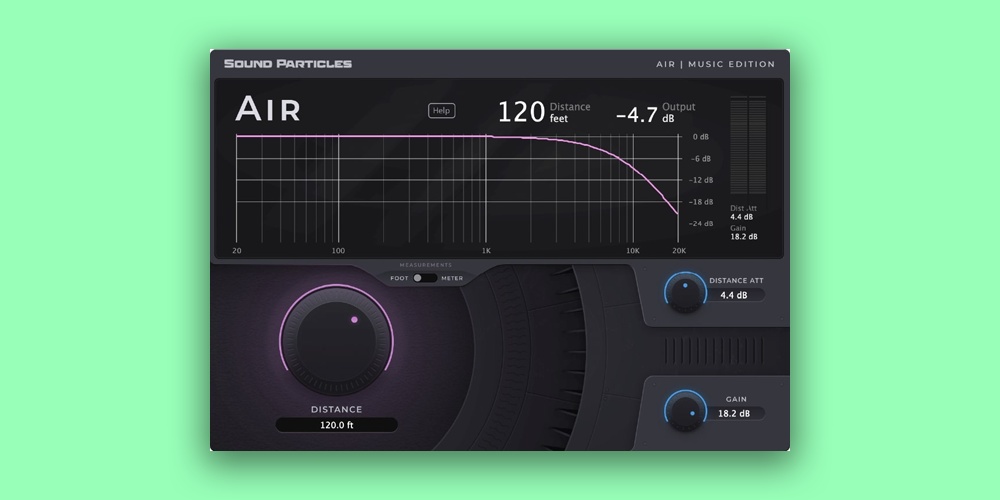
Task: Click the pink frequency response curve
Action: click(x=600, y=146)
